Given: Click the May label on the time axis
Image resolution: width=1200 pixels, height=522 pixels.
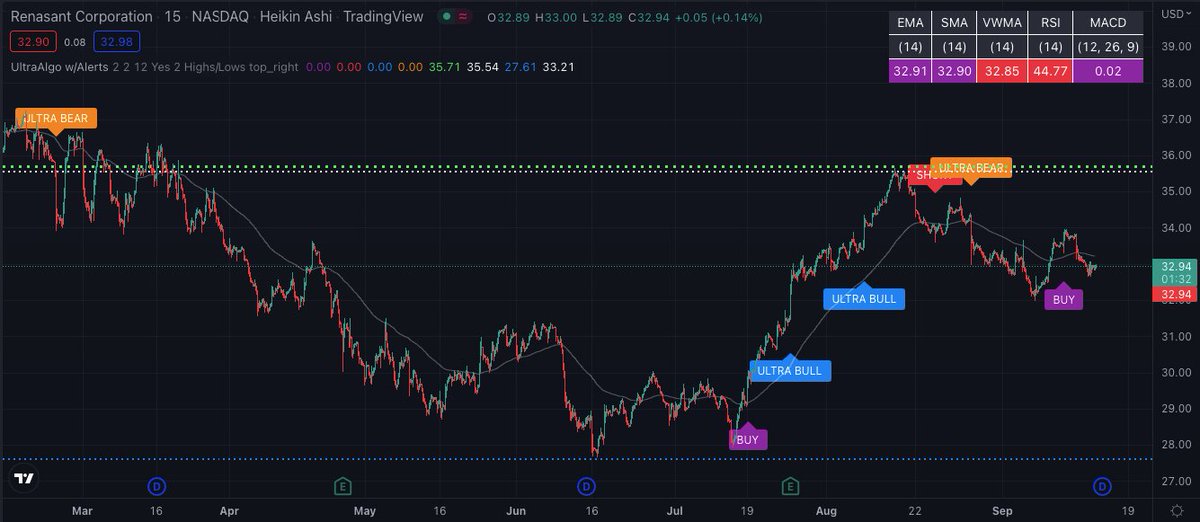Looking at the screenshot, I should tap(364, 509).
